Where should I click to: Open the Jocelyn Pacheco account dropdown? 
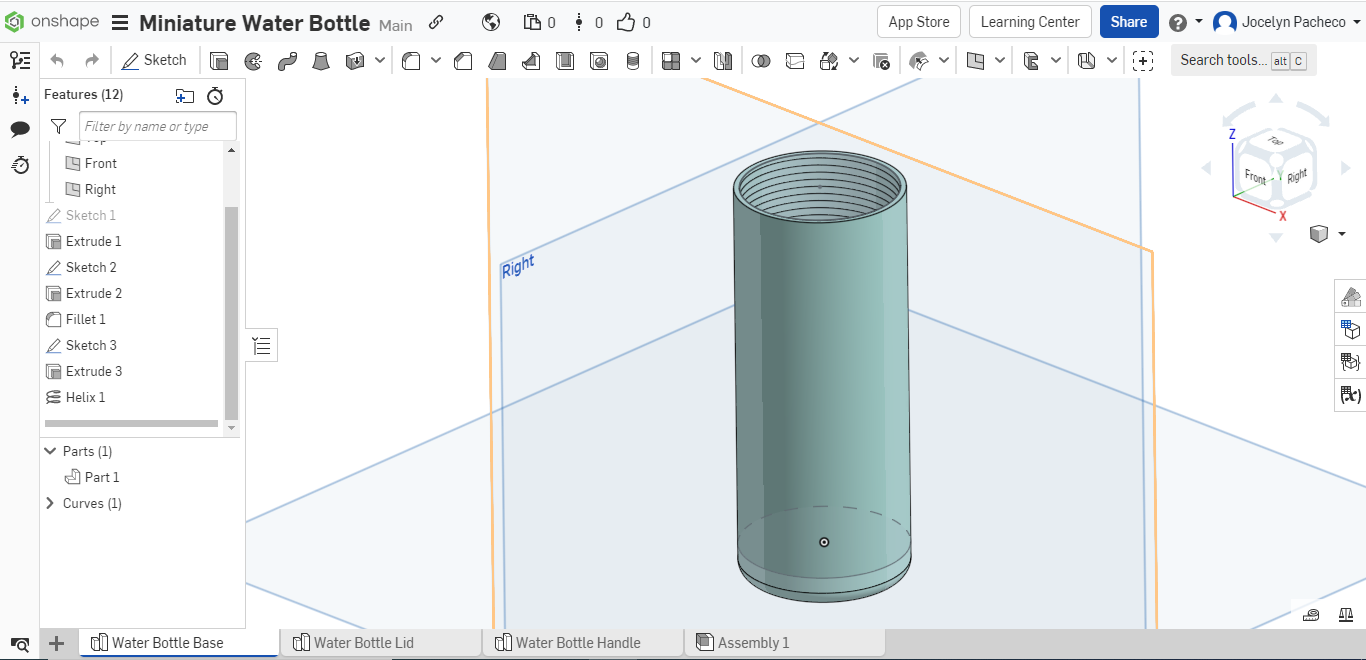[1289, 21]
